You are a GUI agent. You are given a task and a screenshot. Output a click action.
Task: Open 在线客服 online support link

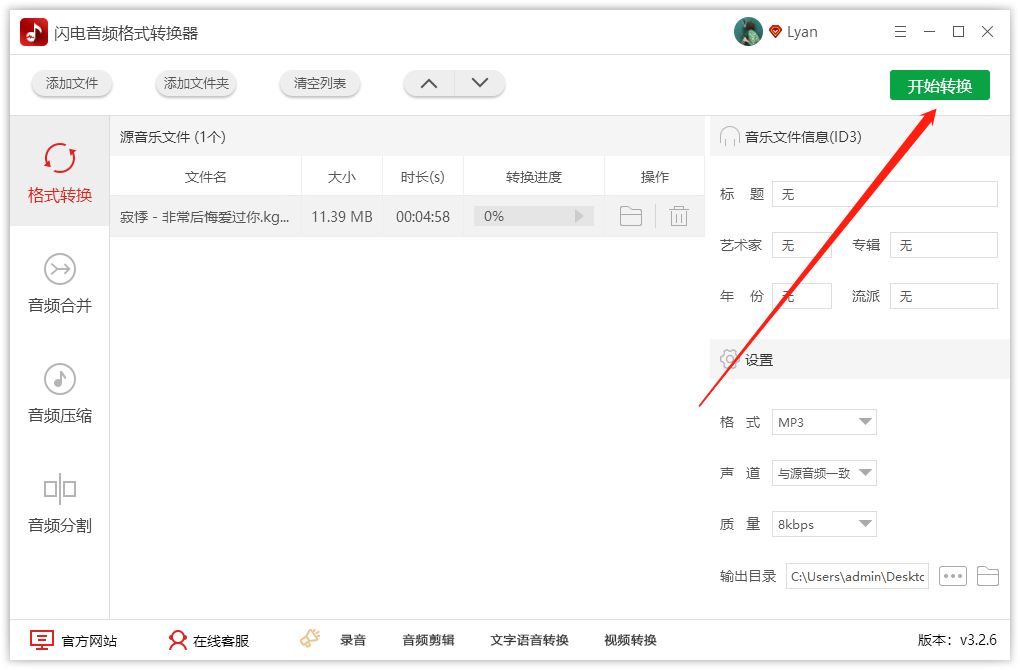tap(221, 641)
